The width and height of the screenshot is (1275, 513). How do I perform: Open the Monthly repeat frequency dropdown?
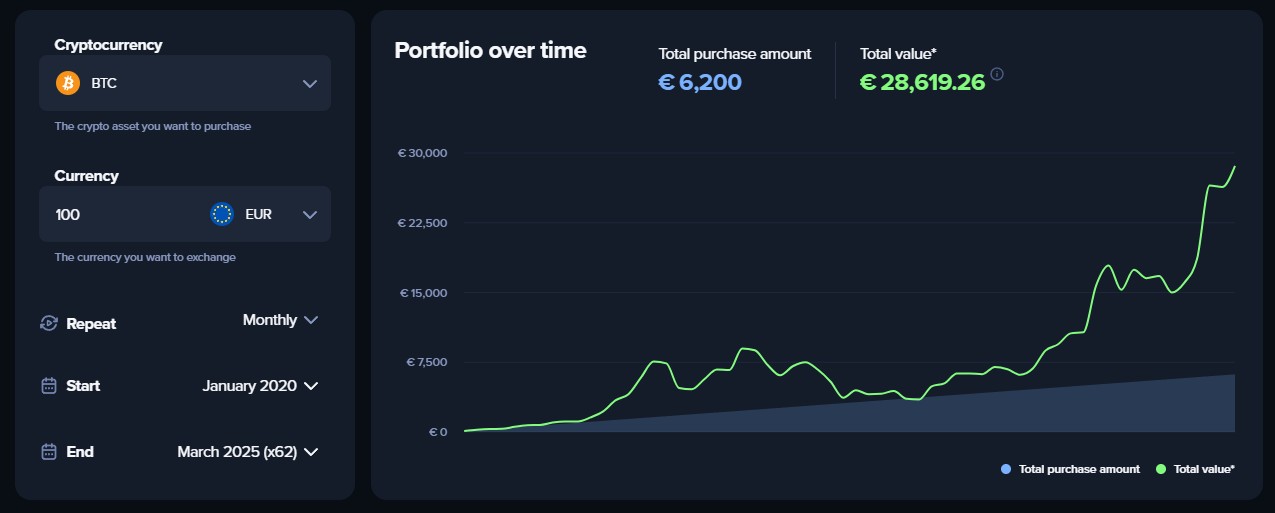click(x=280, y=320)
